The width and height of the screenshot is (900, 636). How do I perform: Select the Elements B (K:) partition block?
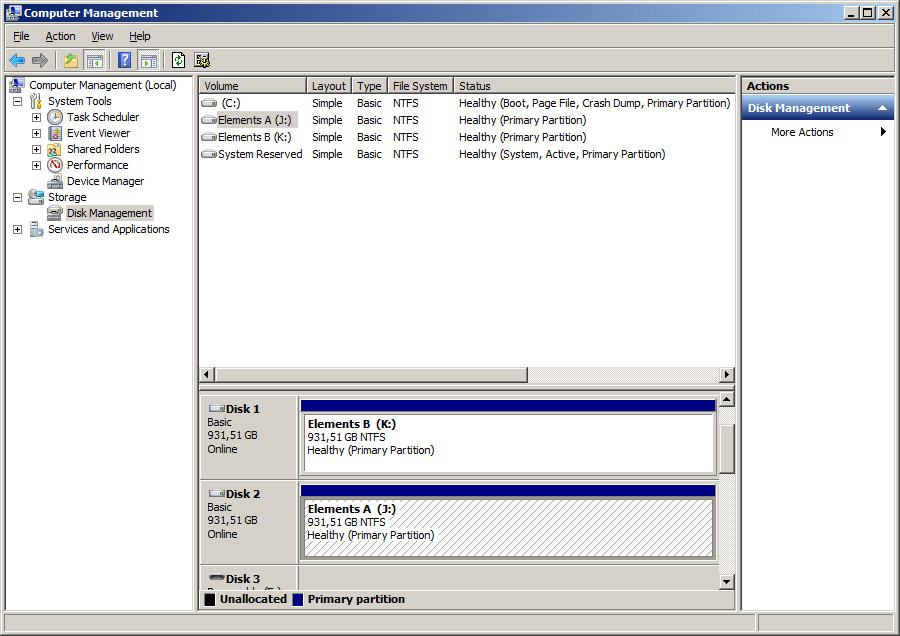(509, 443)
